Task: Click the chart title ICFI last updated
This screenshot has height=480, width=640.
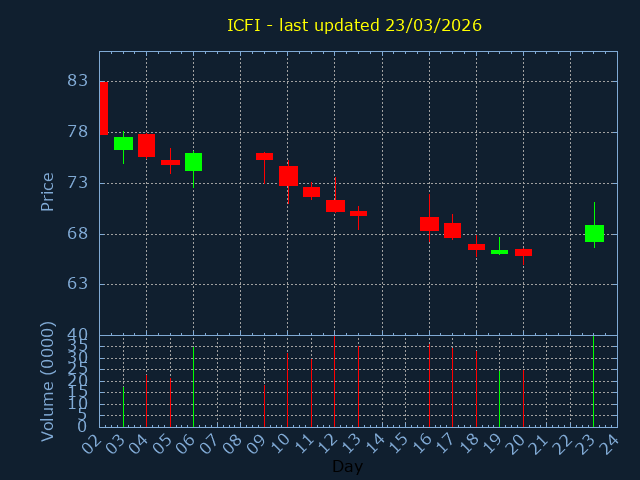Action: (x=354, y=26)
